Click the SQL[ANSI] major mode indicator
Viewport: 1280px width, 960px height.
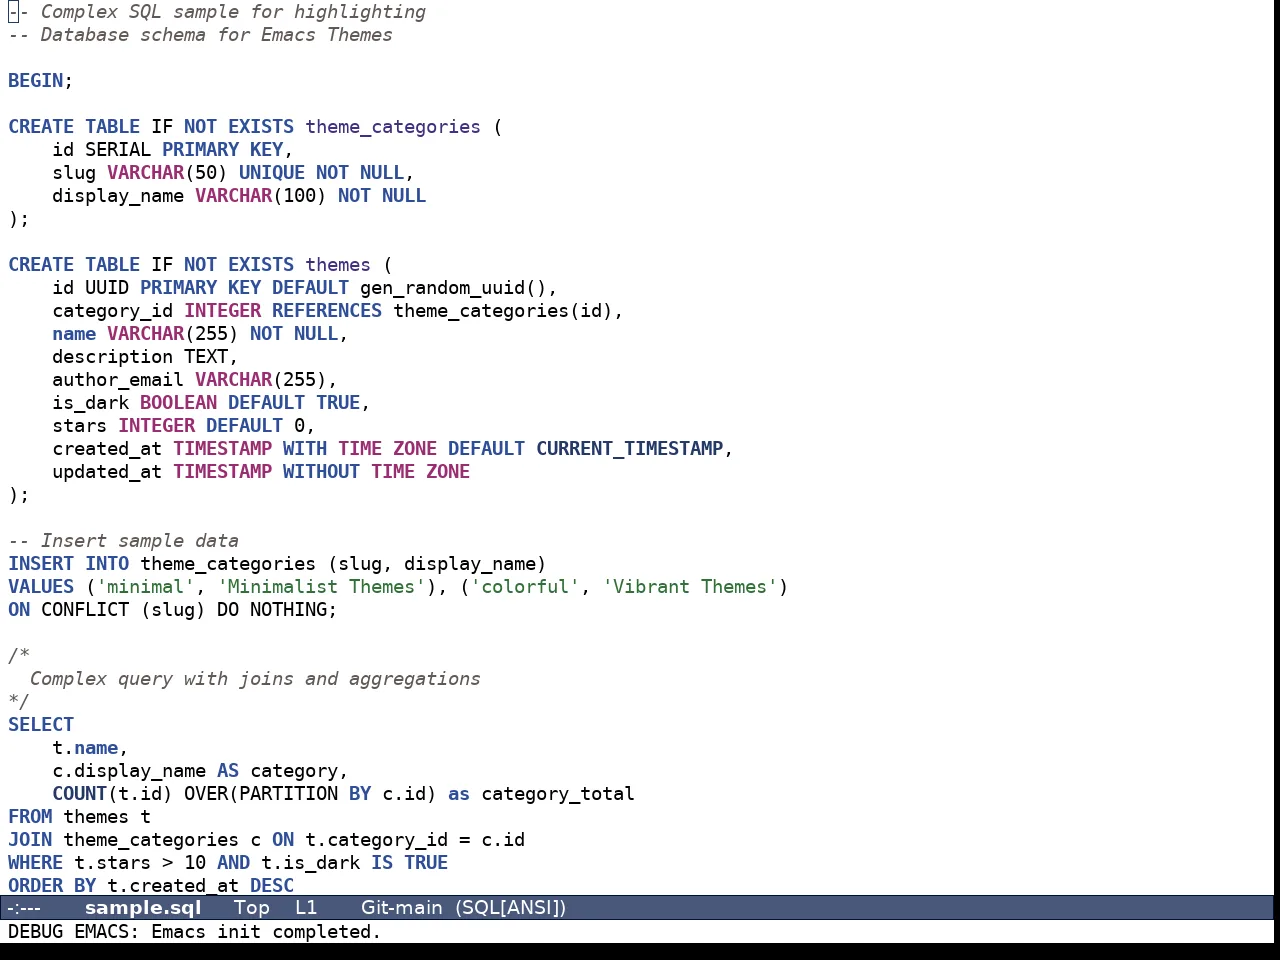(x=511, y=908)
